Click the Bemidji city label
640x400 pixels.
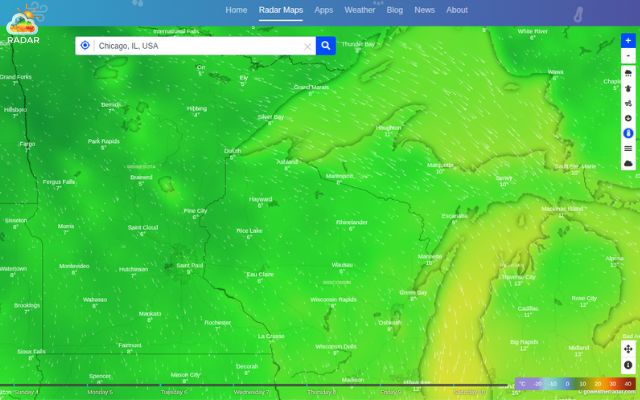111,105
